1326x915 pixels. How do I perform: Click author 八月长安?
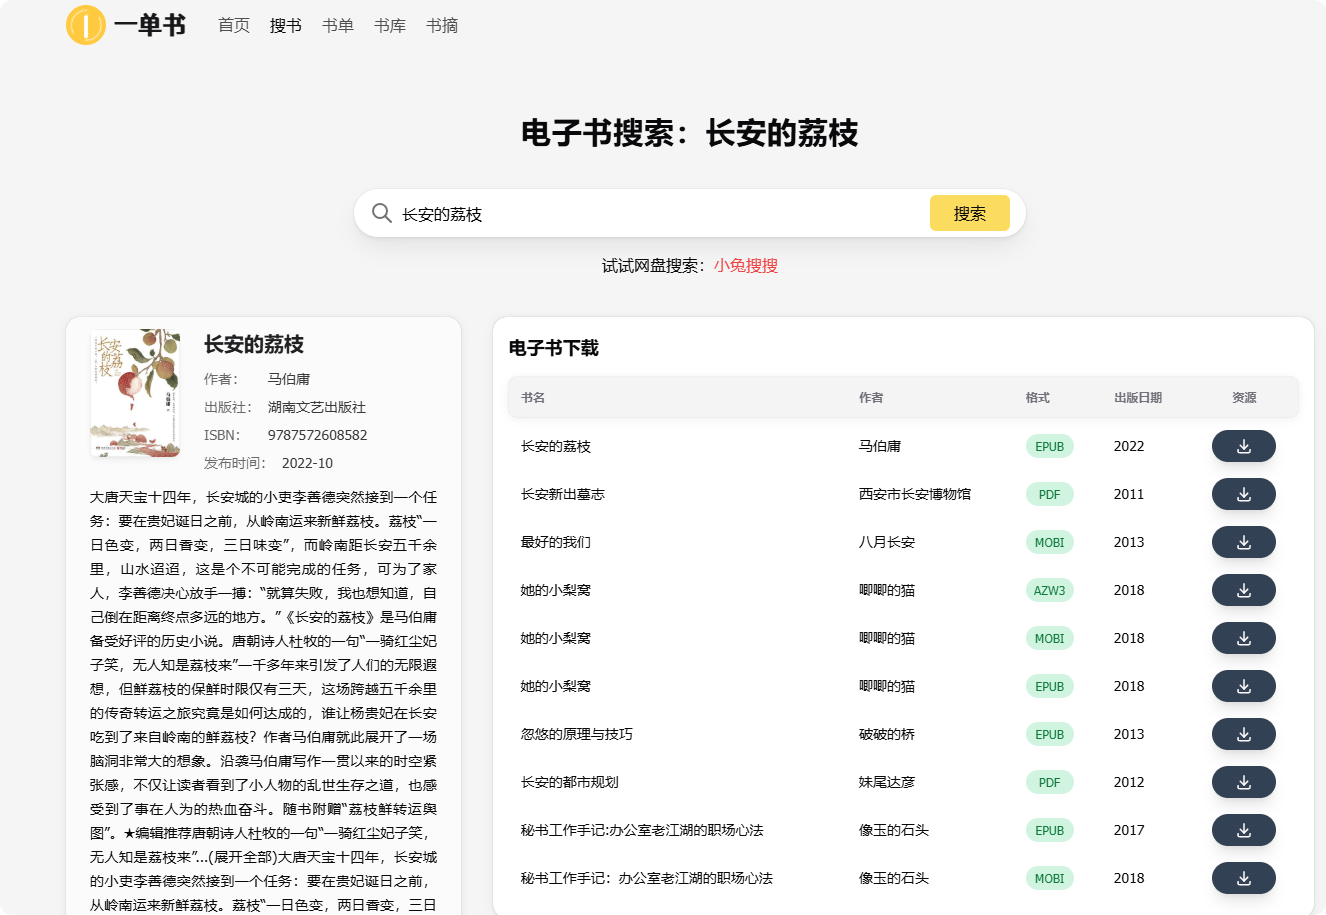tap(887, 542)
